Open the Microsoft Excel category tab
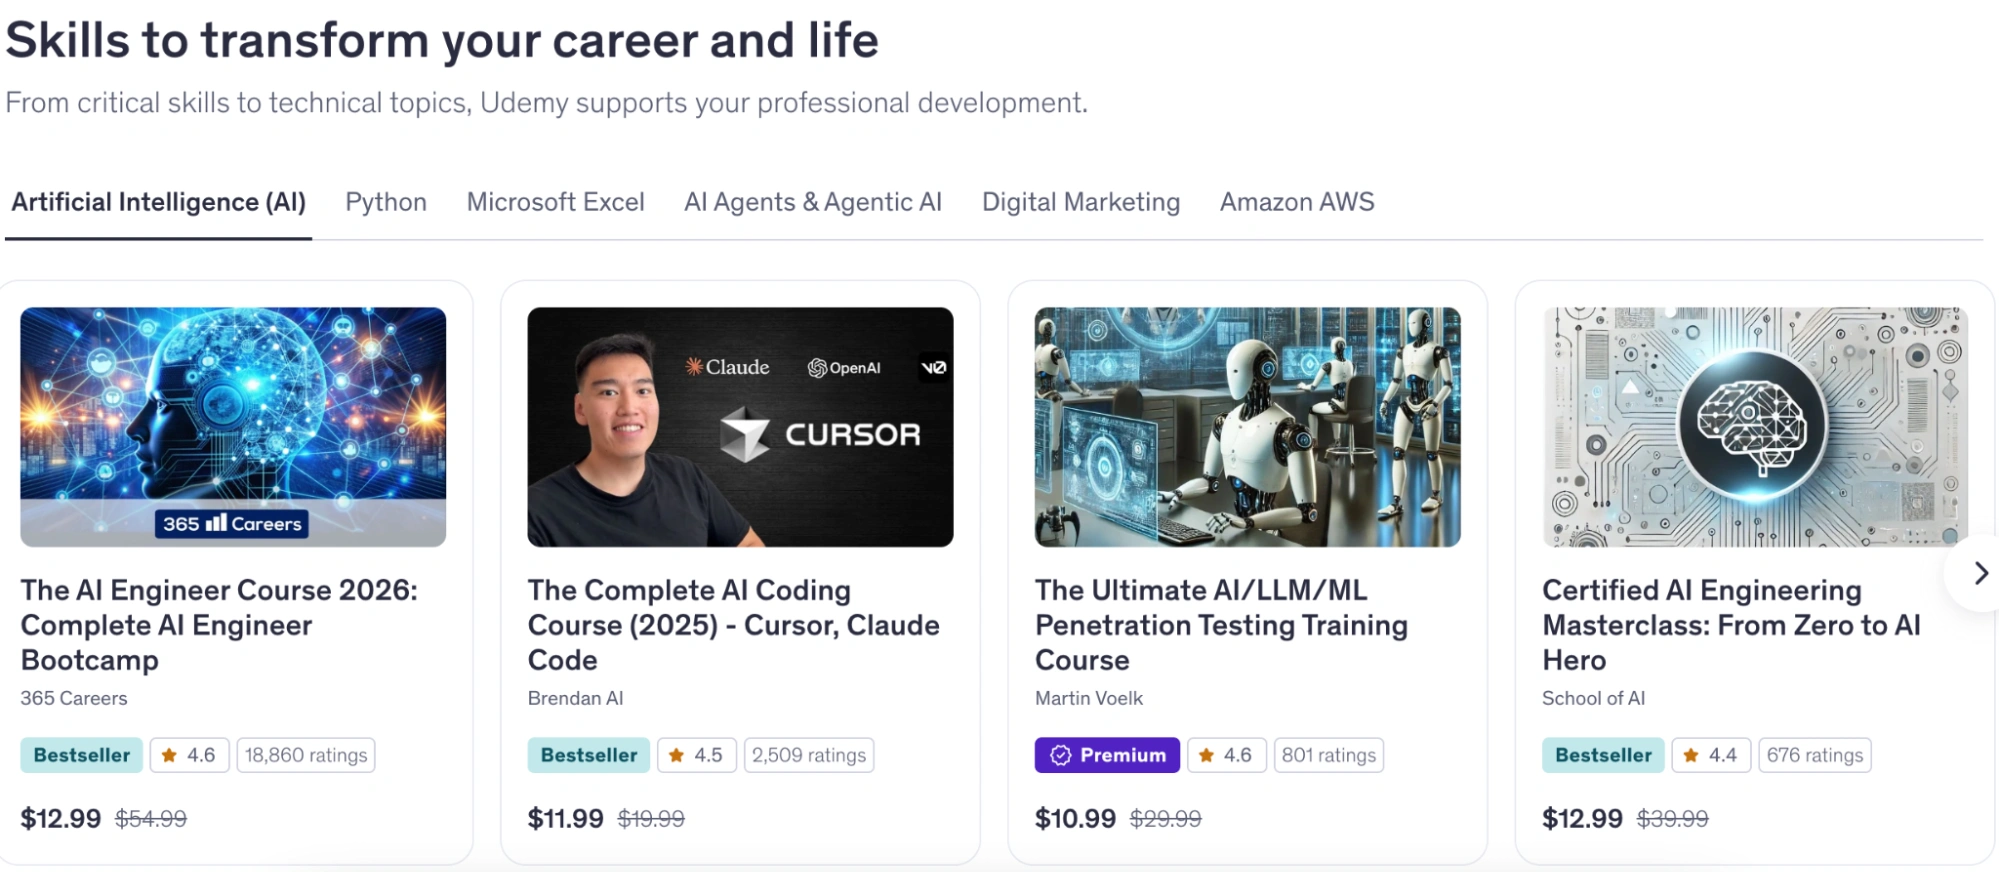Viewport: 1999px width, 872px height. point(555,202)
